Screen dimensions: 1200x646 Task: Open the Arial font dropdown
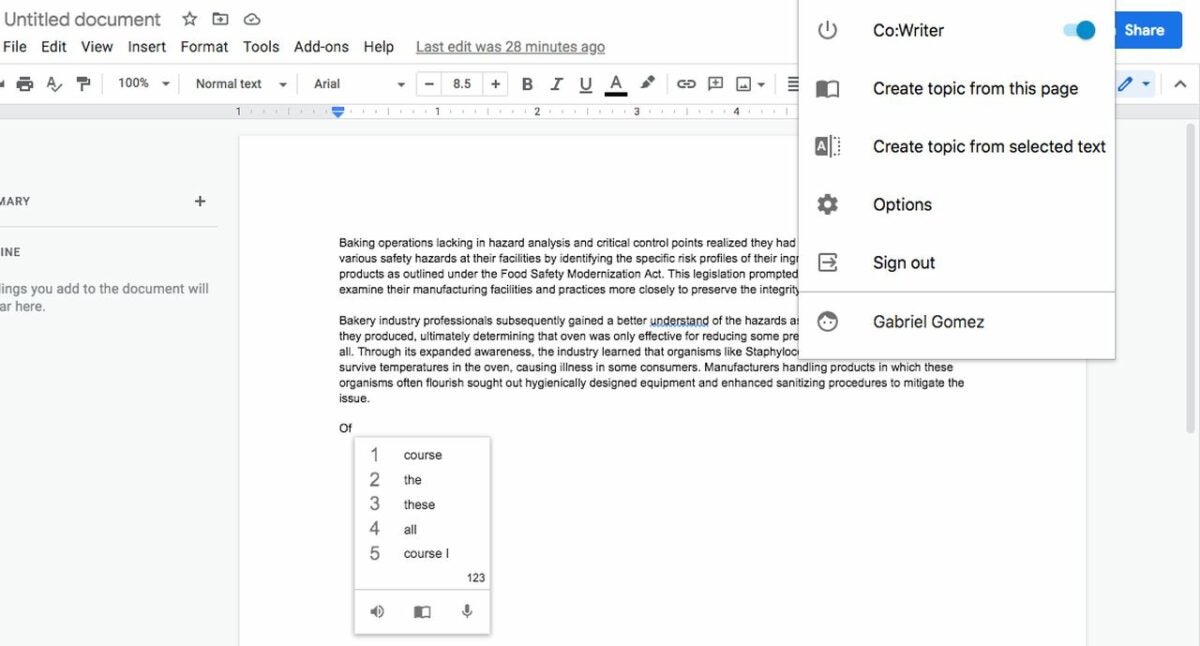coord(359,84)
